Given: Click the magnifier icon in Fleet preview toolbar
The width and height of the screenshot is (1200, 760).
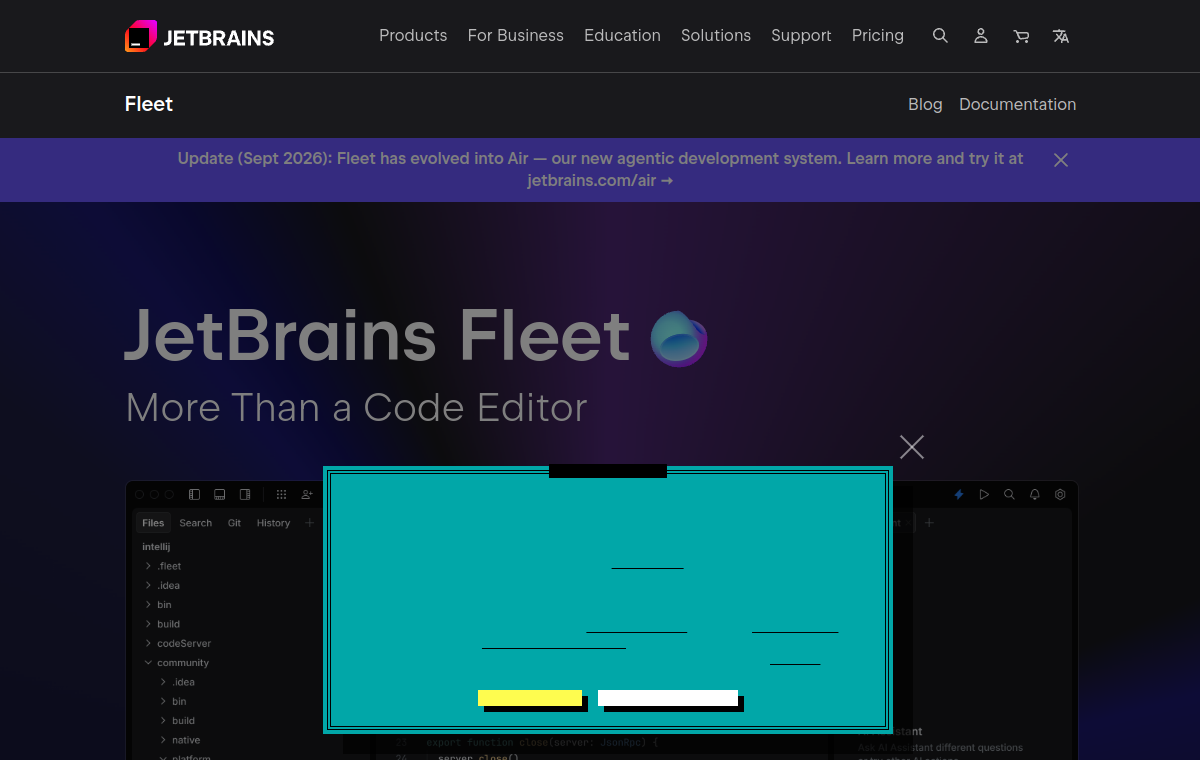Looking at the screenshot, I should click(x=1009, y=494).
